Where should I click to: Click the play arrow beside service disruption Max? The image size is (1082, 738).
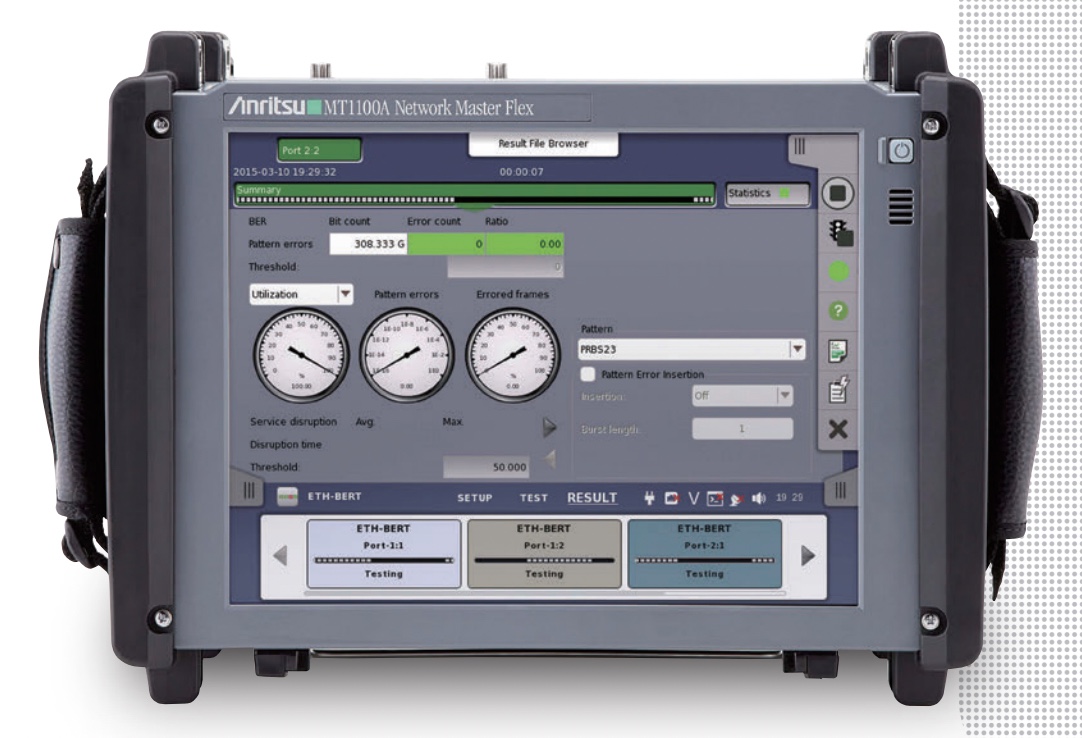pyautogui.click(x=549, y=427)
